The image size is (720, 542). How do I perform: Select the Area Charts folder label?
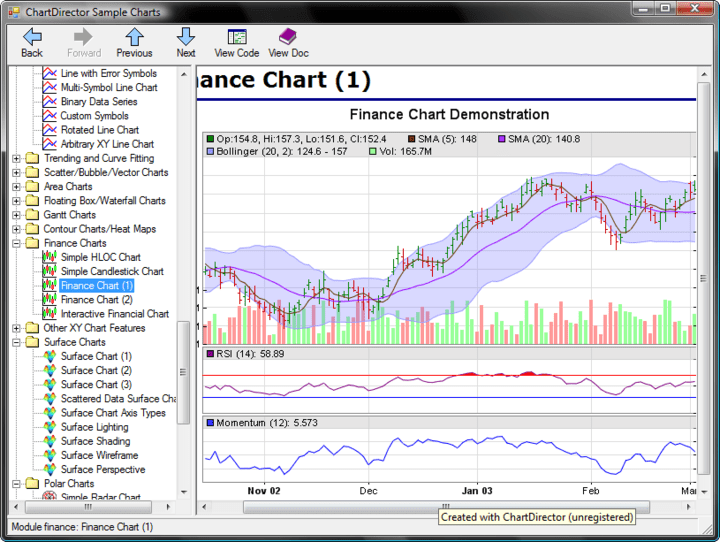[68, 186]
